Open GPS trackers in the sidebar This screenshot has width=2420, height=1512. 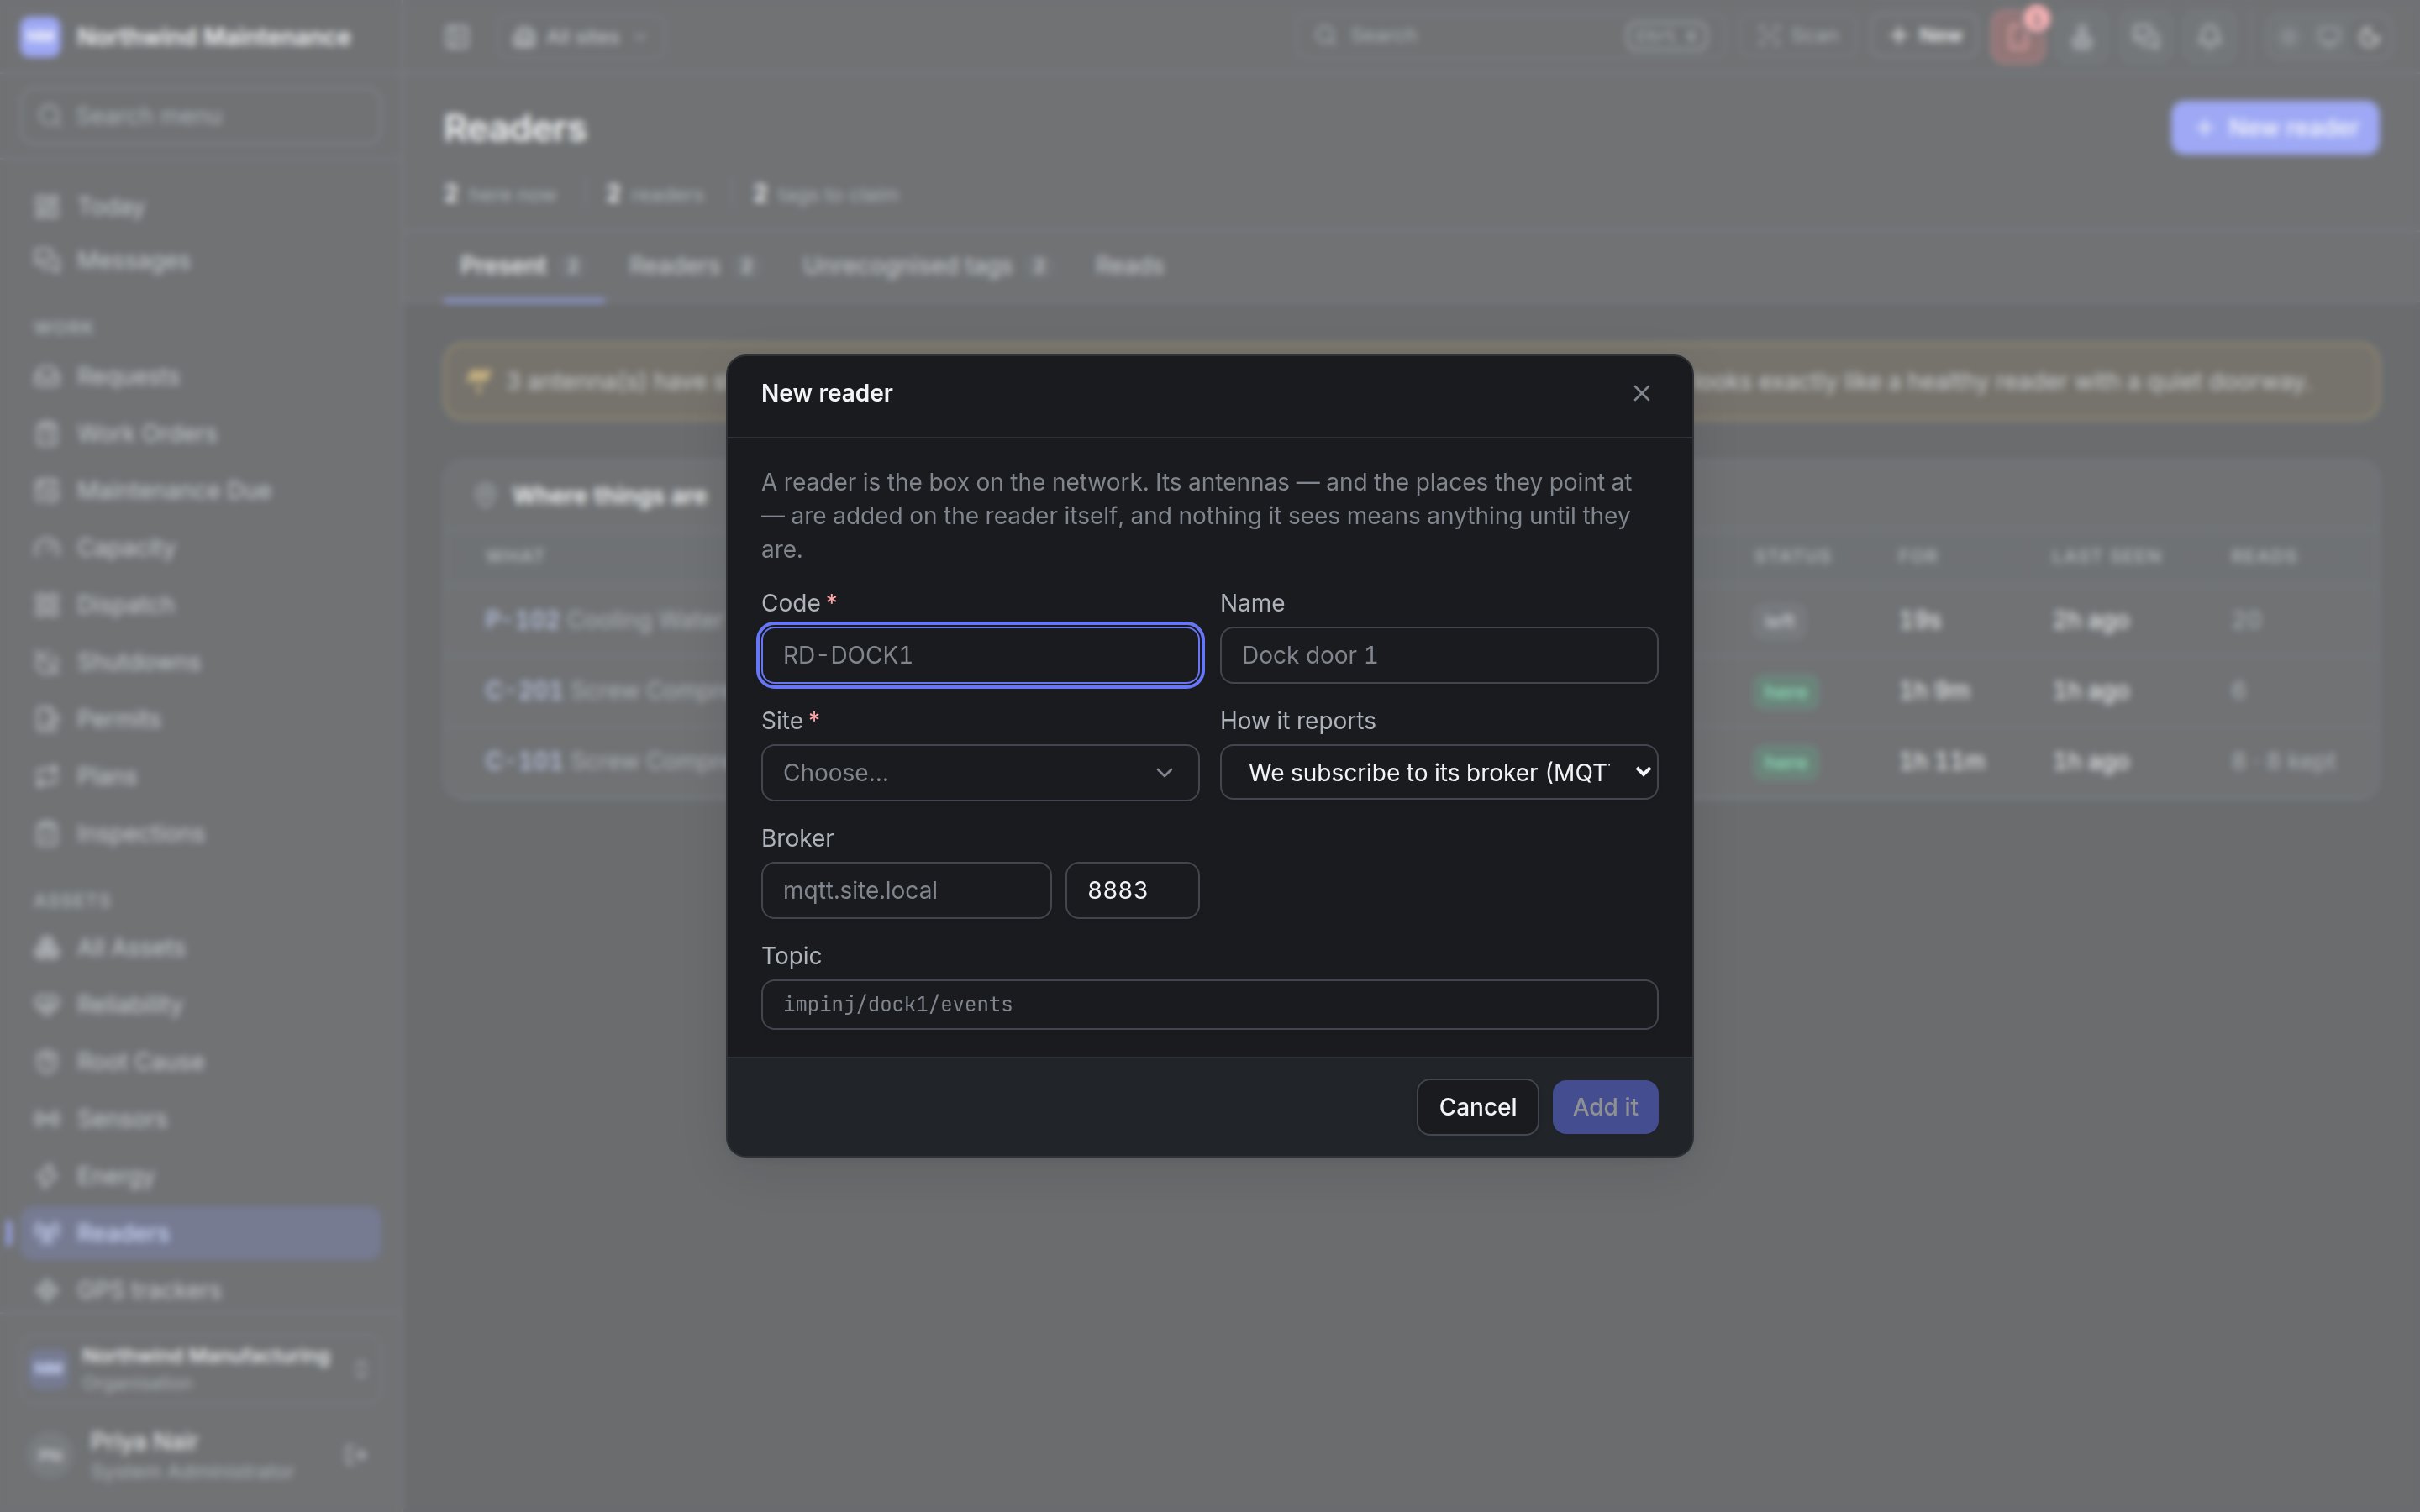pyautogui.click(x=200, y=1291)
